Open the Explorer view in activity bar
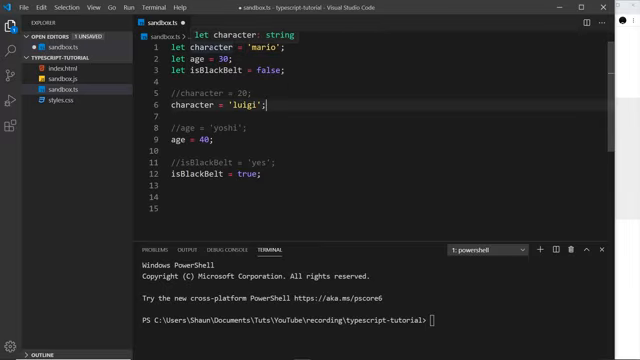This screenshot has width=640, height=360. point(10,27)
